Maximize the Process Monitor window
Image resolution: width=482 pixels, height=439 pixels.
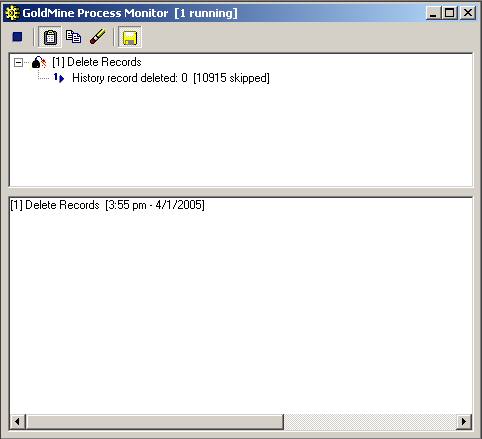click(449, 13)
